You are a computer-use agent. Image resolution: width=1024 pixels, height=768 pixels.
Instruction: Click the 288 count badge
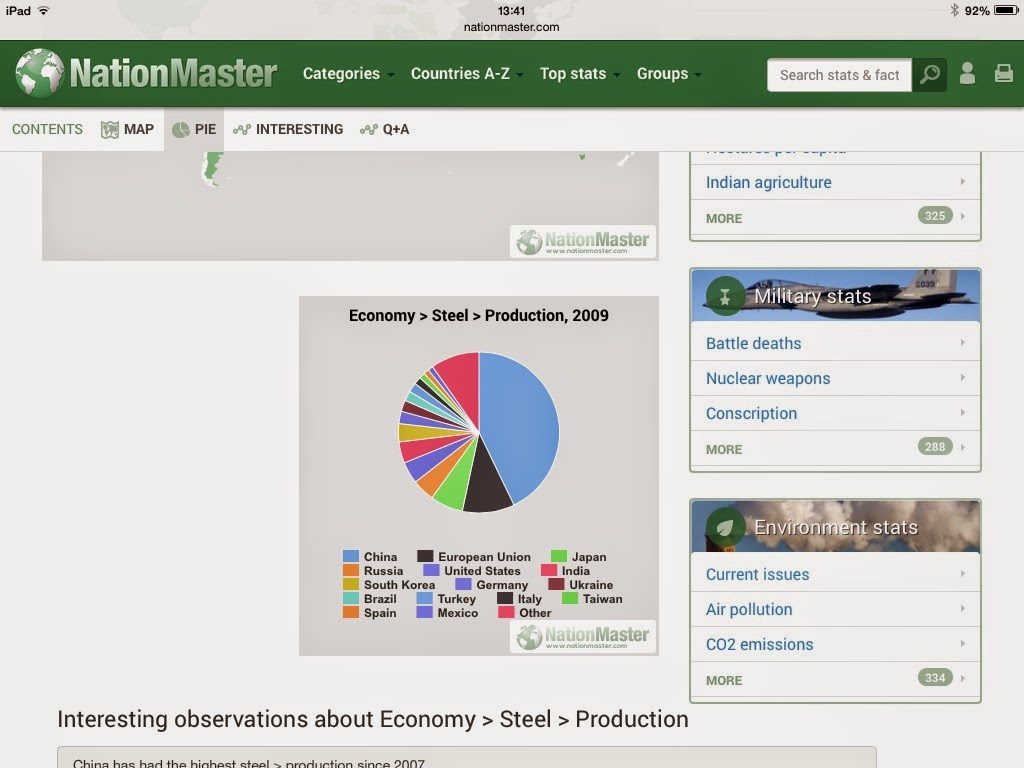point(935,447)
